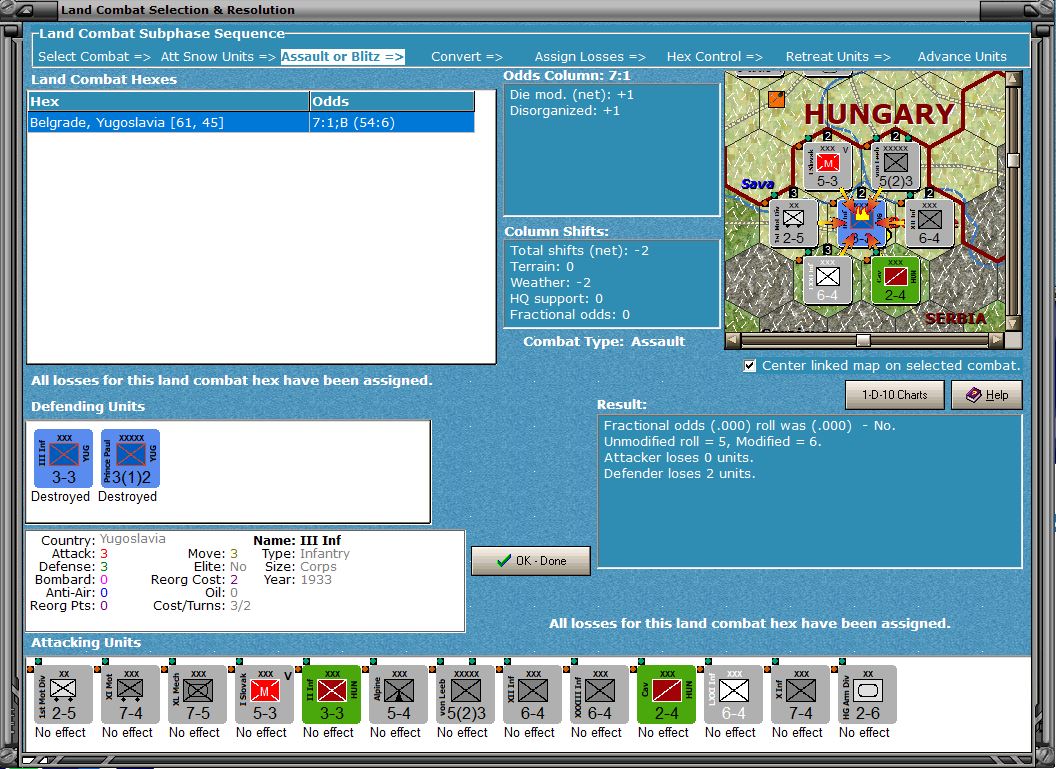Click the map scroll down arrow
Screen dimensions: 1056x769
(1013, 324)
